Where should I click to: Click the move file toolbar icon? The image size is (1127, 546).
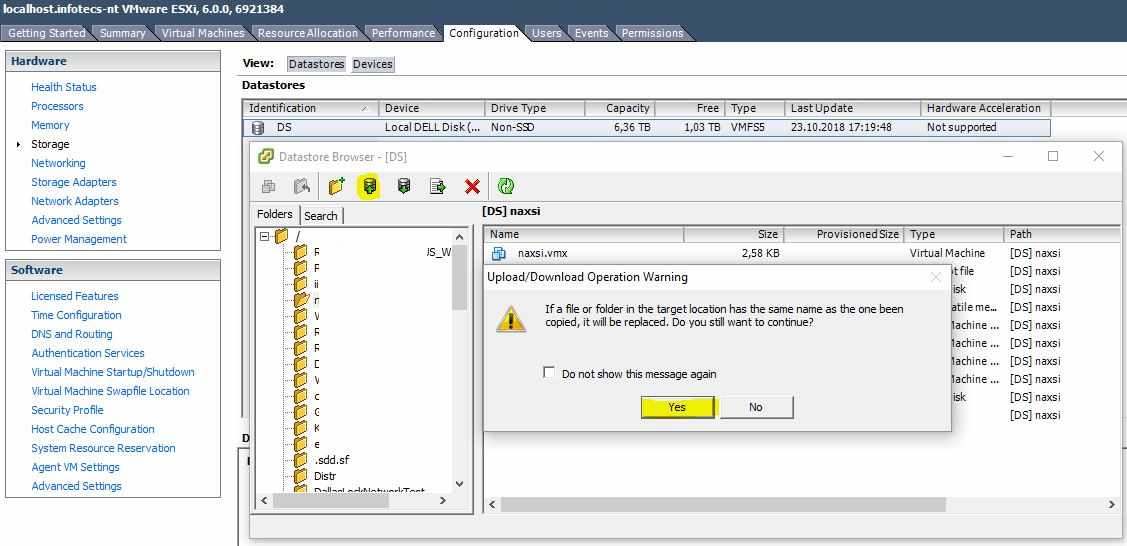[437, 186]
